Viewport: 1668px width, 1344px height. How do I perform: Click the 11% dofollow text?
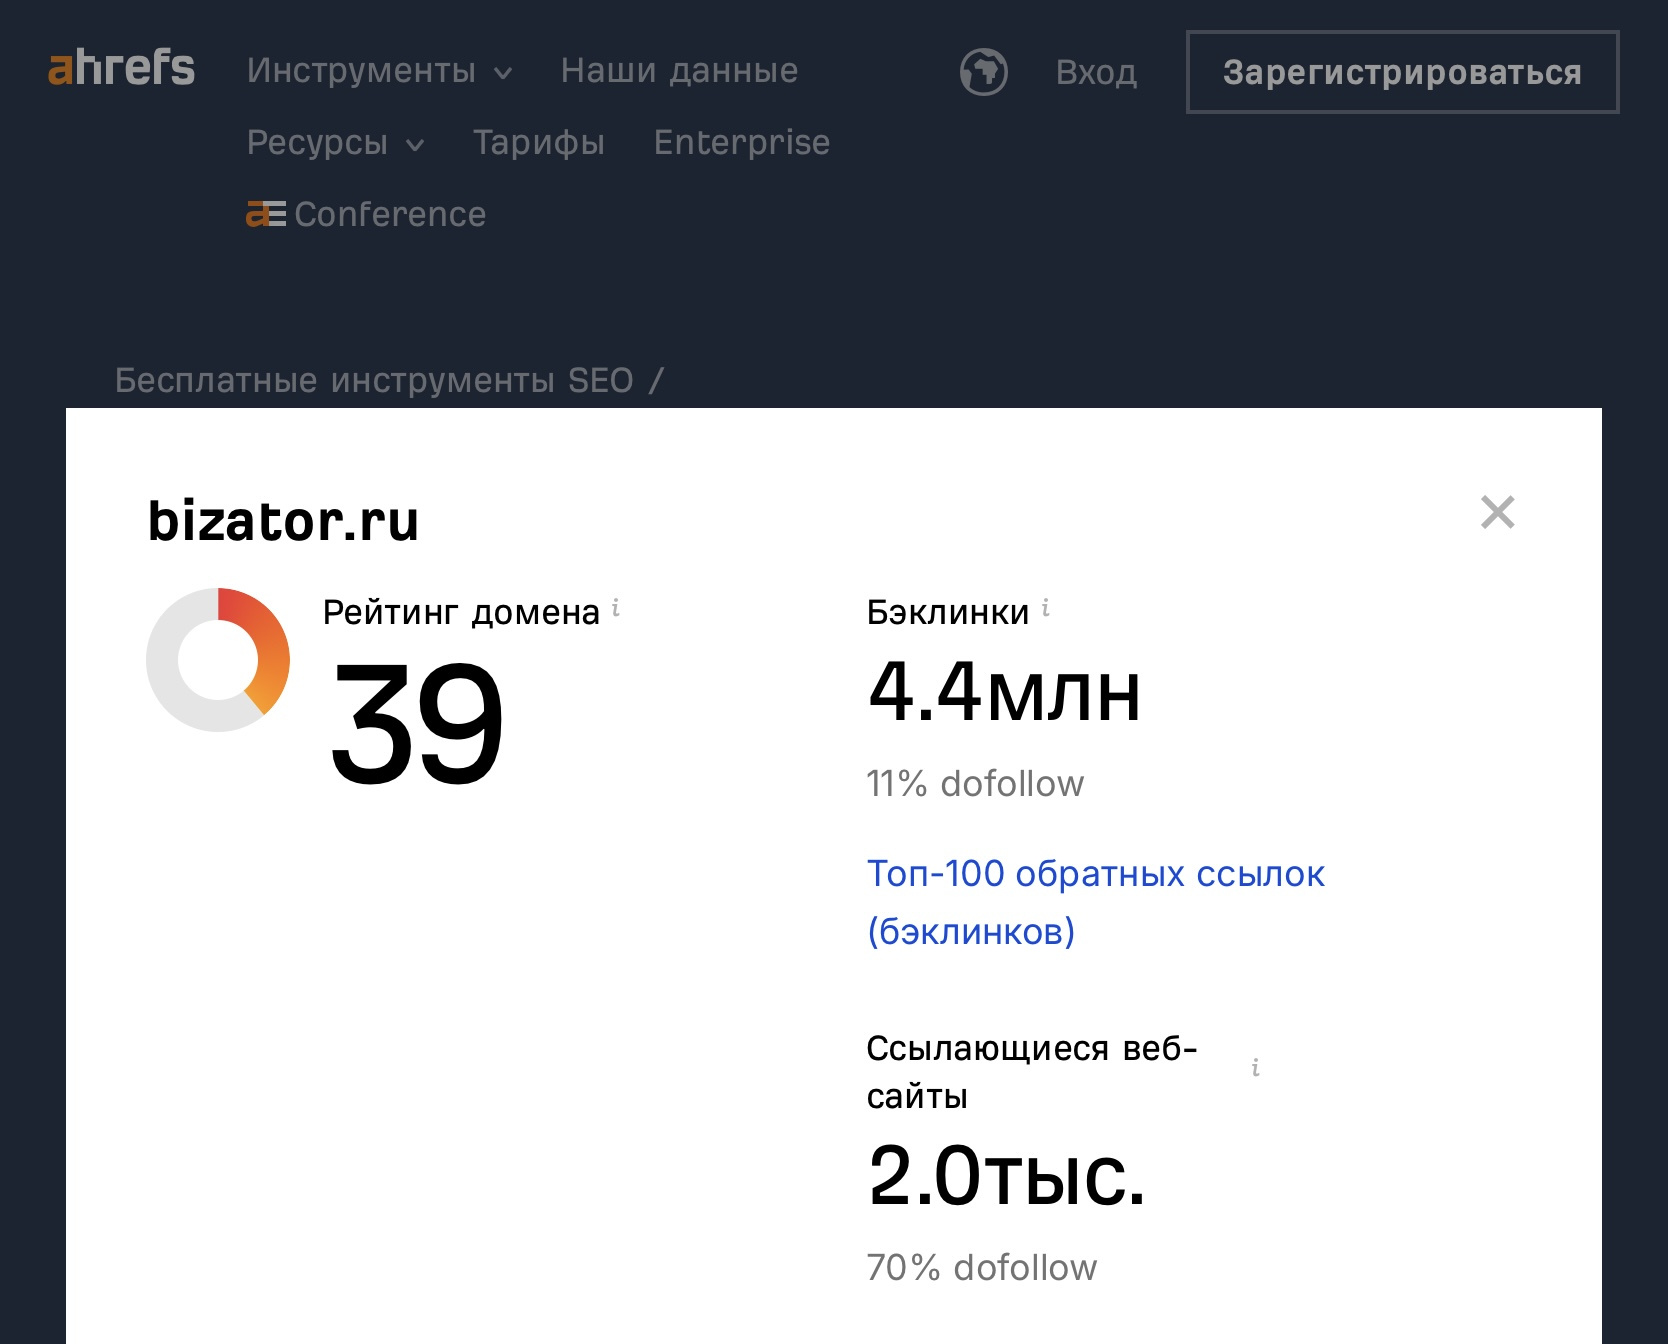pyautogui.click(x=975, y=784)
